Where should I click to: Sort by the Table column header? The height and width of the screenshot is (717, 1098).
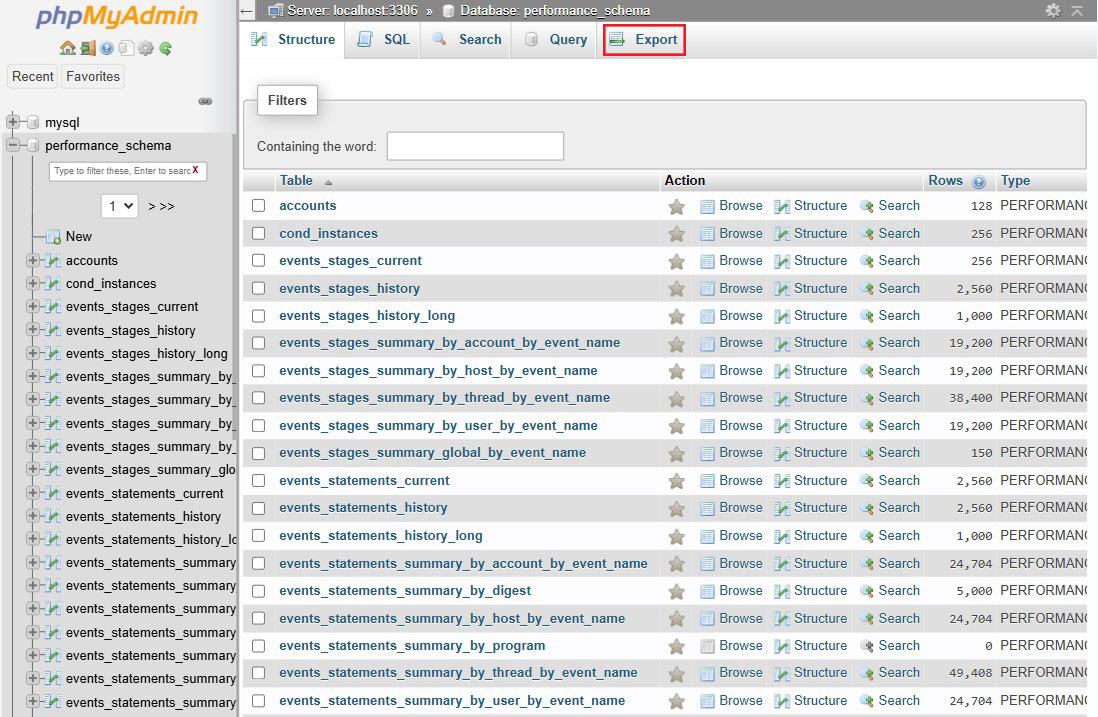coord(296,181)
